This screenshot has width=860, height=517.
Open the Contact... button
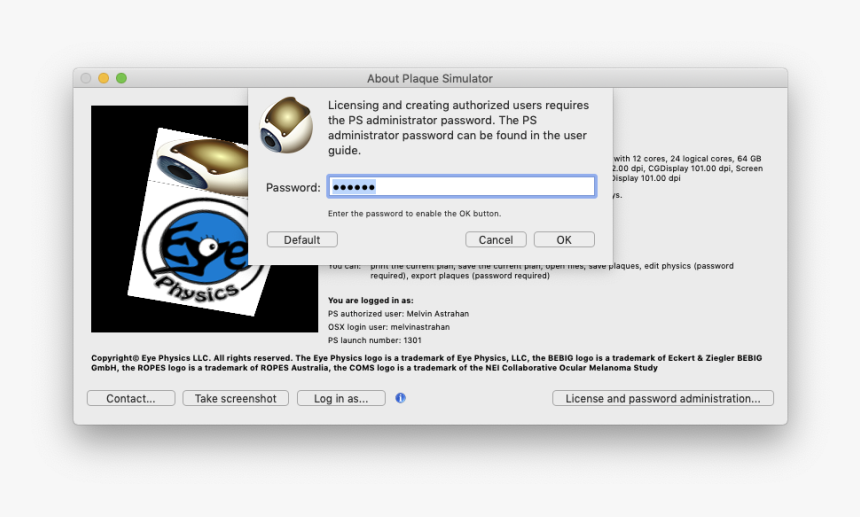coord(131,398)
